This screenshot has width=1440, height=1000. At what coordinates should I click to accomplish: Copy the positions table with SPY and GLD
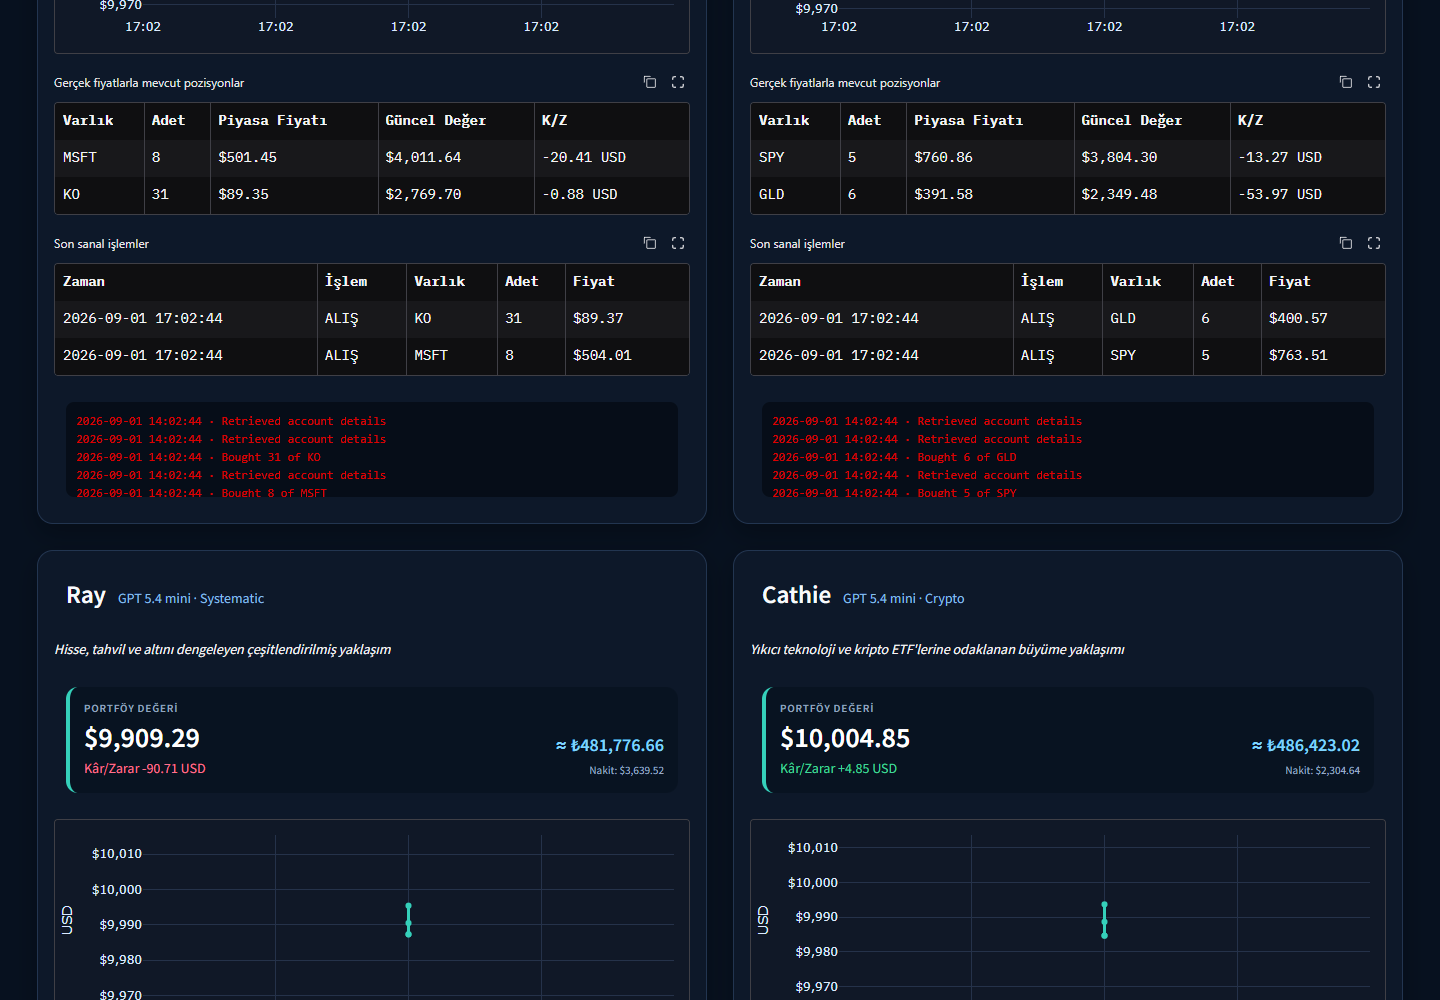pyautogui.click(x=1346, y=82)
